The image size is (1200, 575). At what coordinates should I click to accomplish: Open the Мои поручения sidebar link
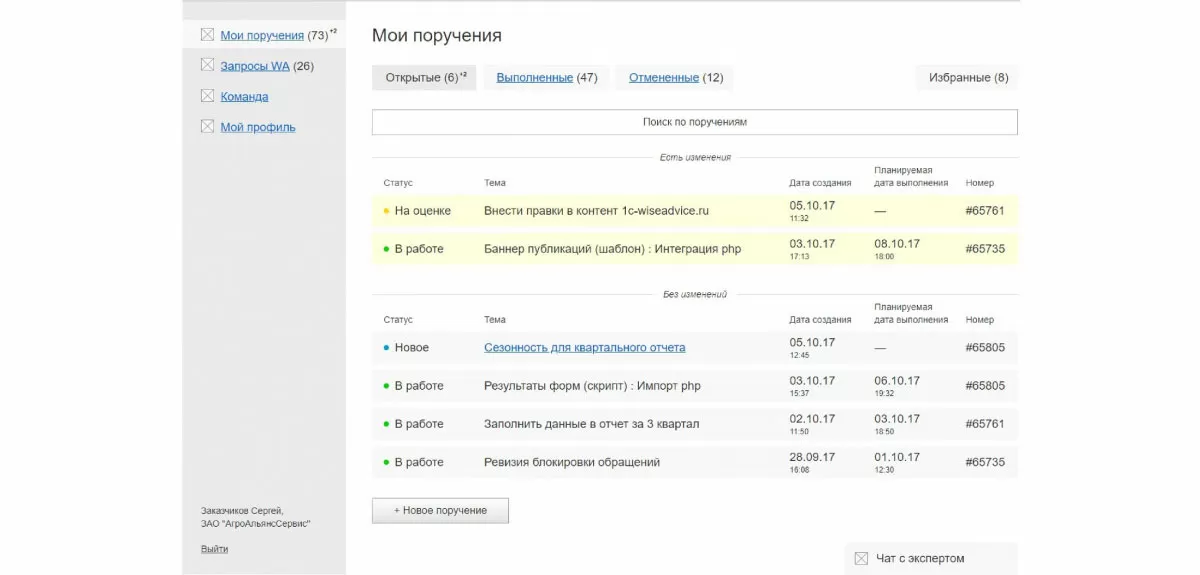(262, 35)
